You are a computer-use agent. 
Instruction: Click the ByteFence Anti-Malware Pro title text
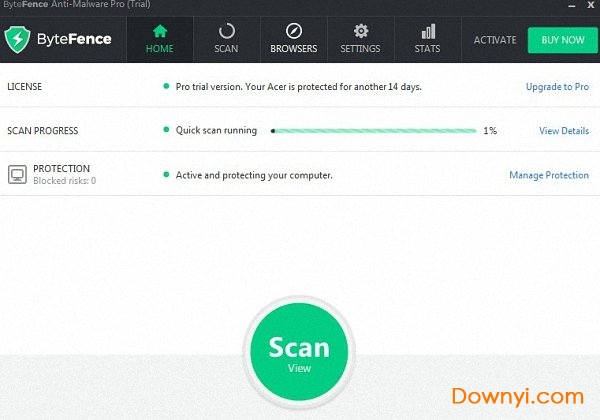77,5
